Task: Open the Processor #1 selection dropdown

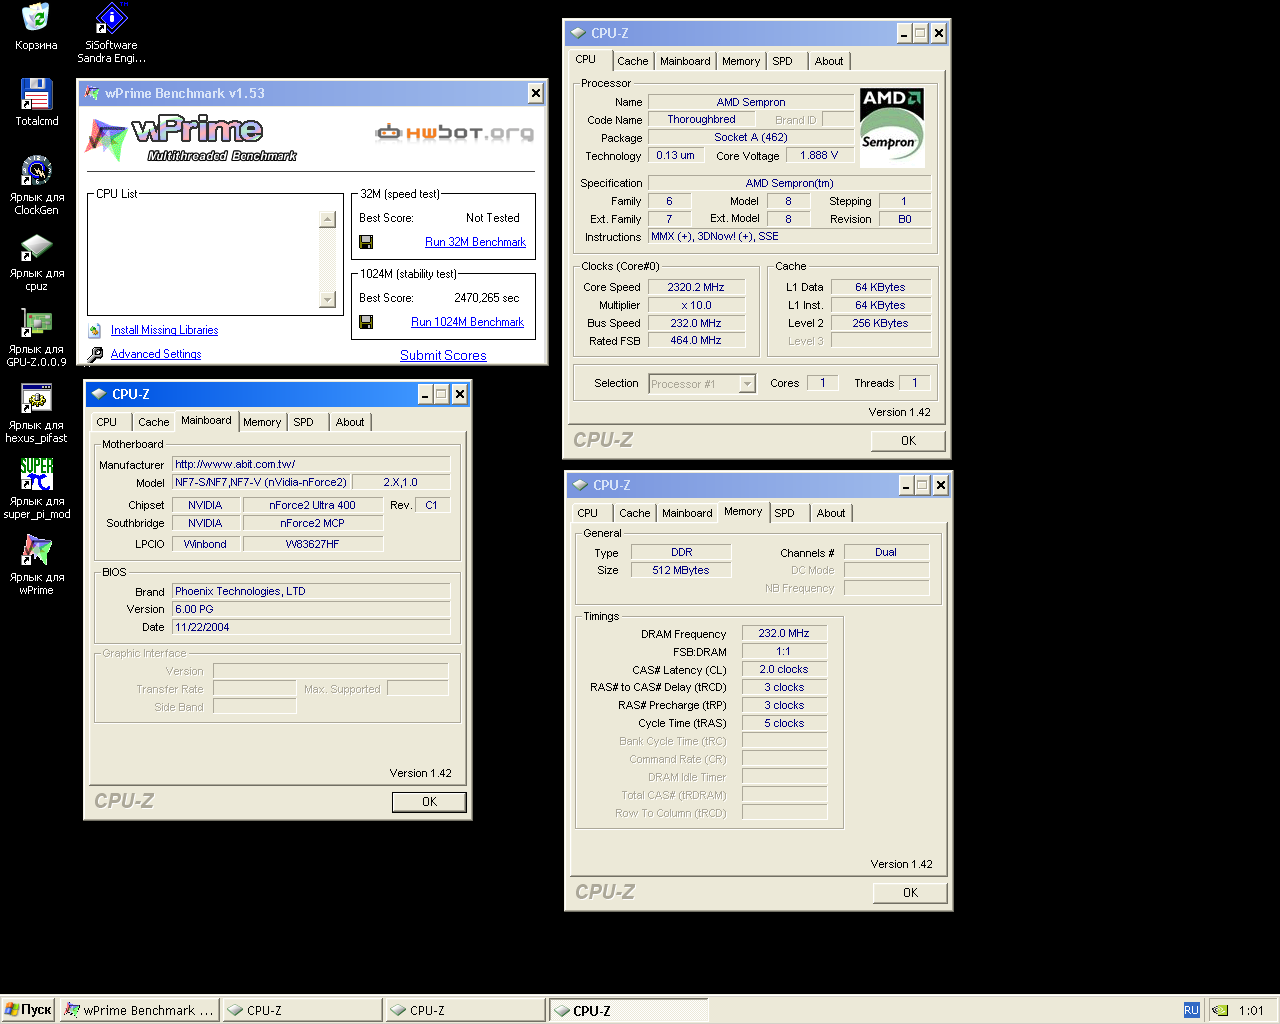Action: point(747,384)
